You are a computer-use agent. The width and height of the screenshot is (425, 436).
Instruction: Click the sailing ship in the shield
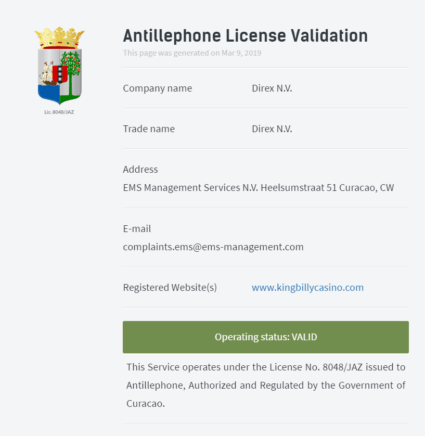(47, 74)
